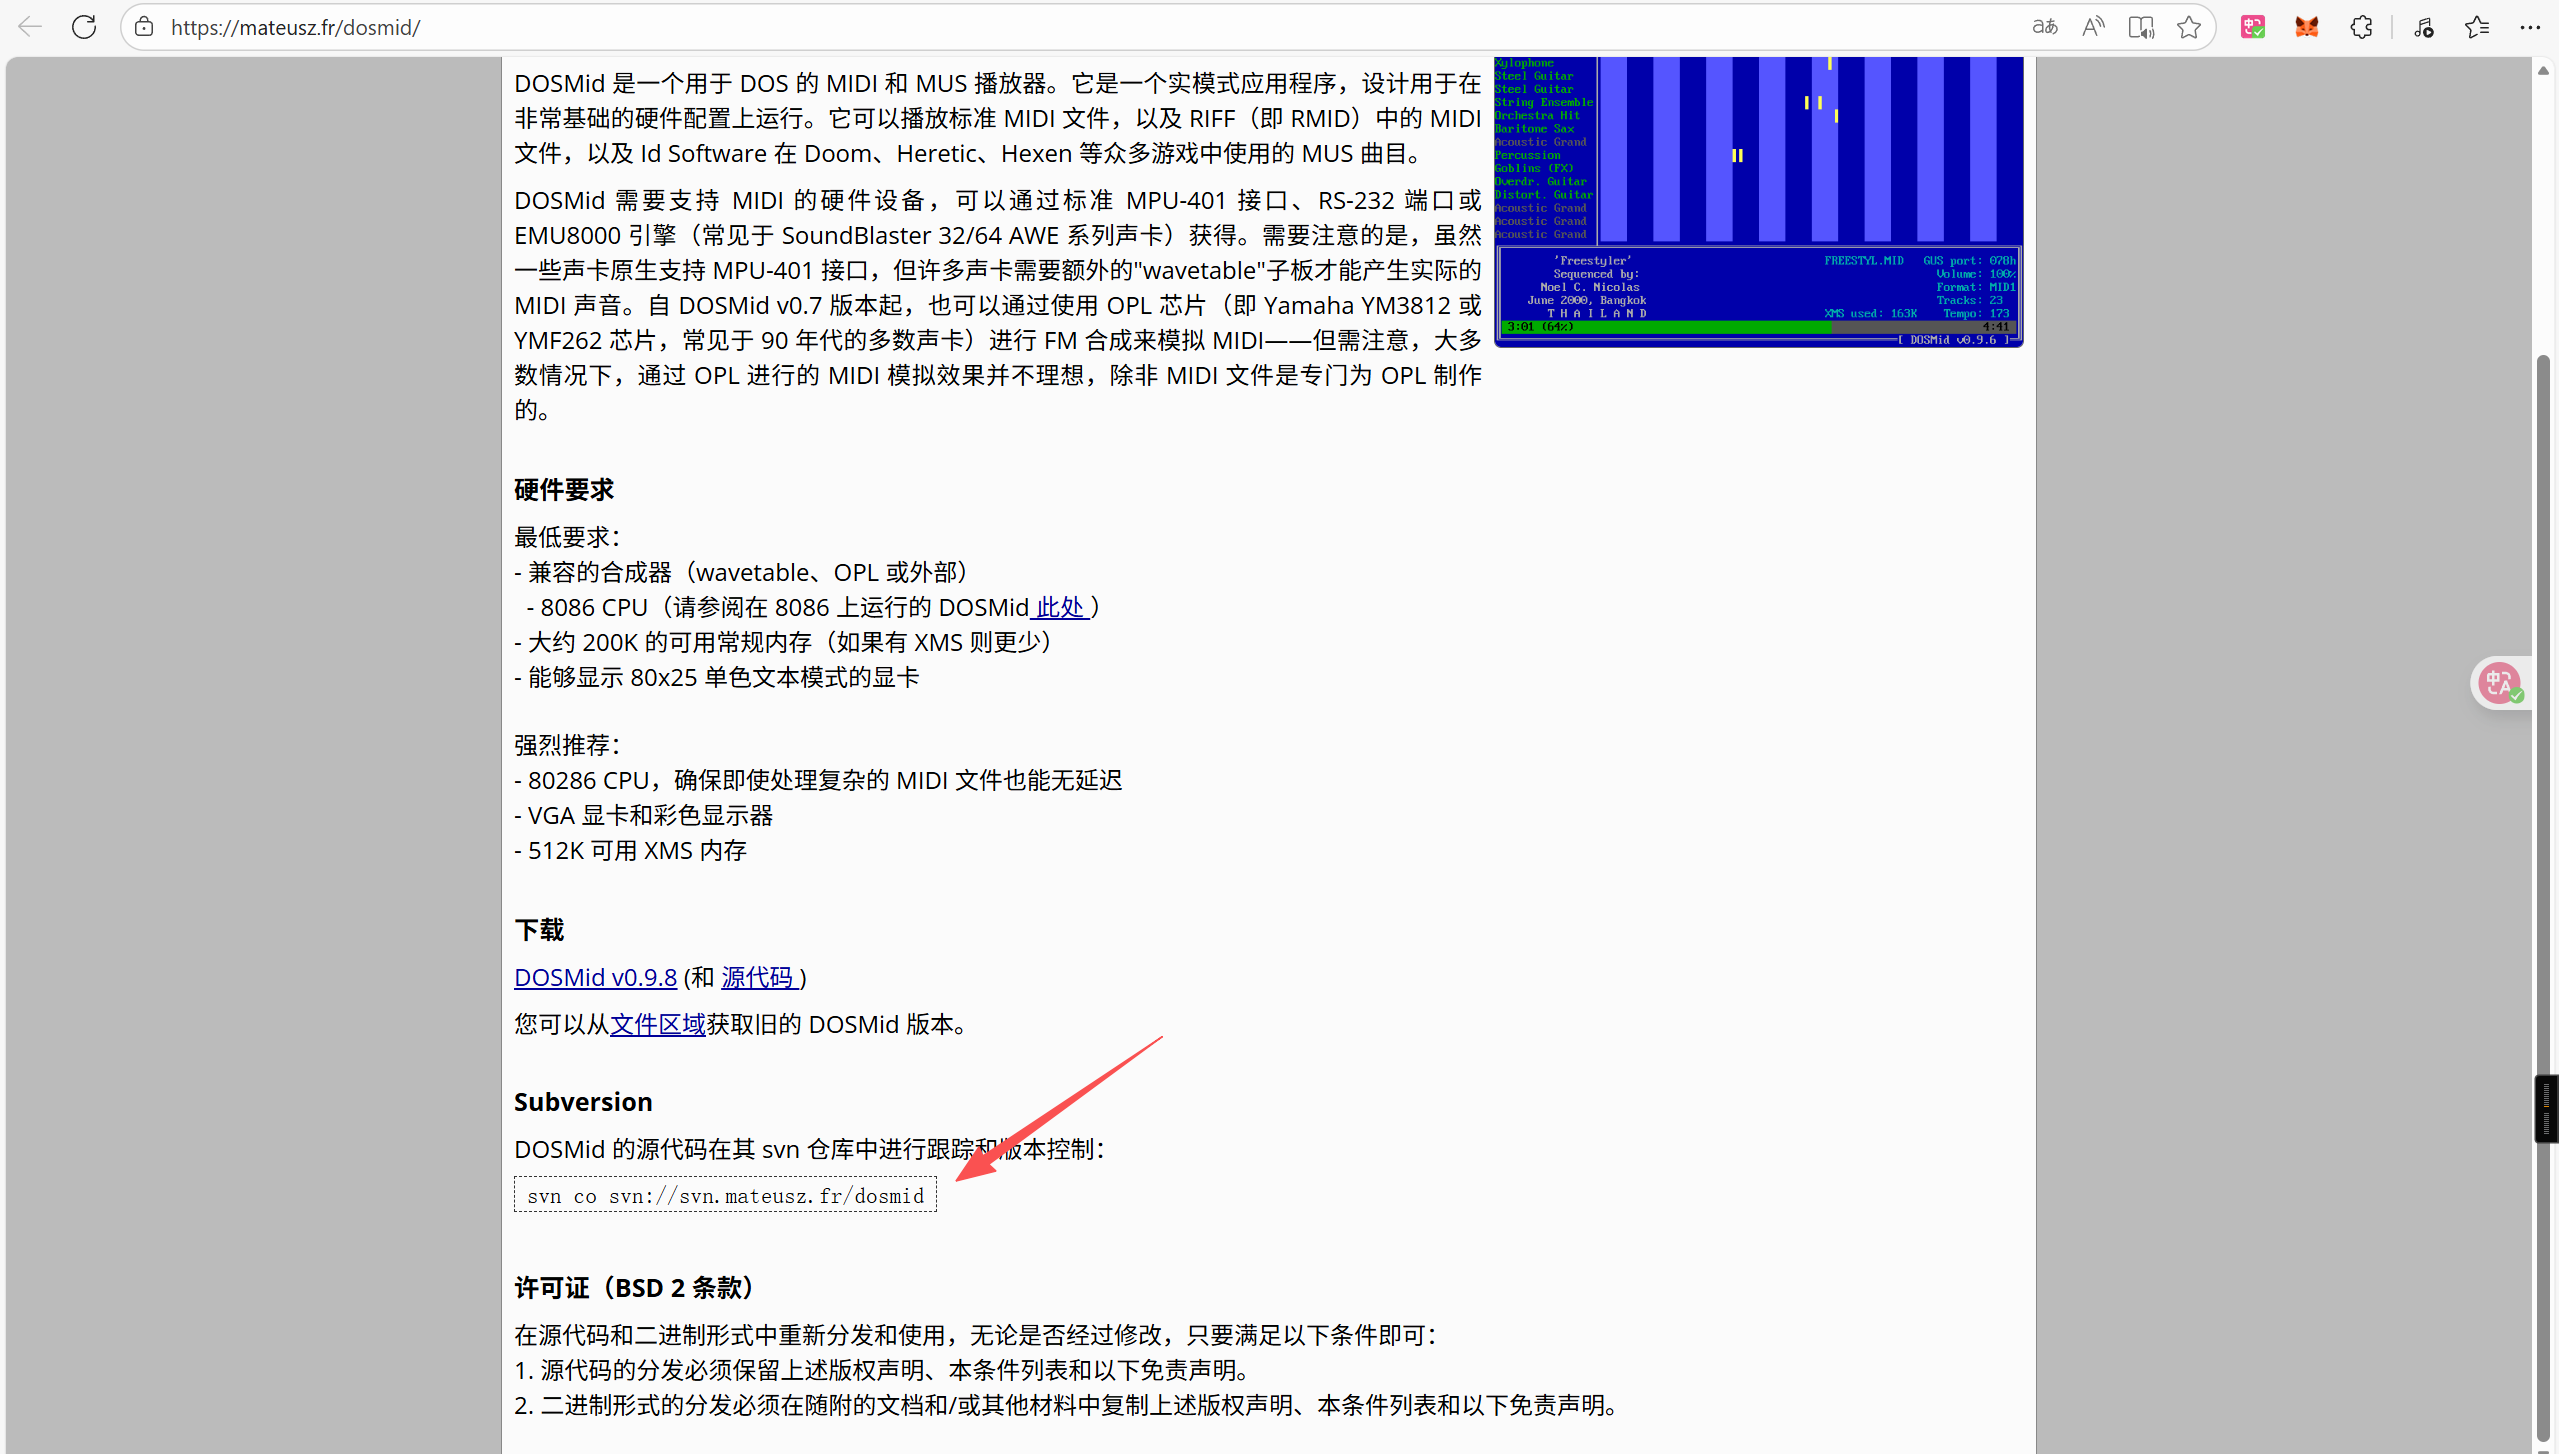Viewport: 2559px width, 1454px height.
Task: Open the browser Settings and more menu
Action: (2530, 27)
